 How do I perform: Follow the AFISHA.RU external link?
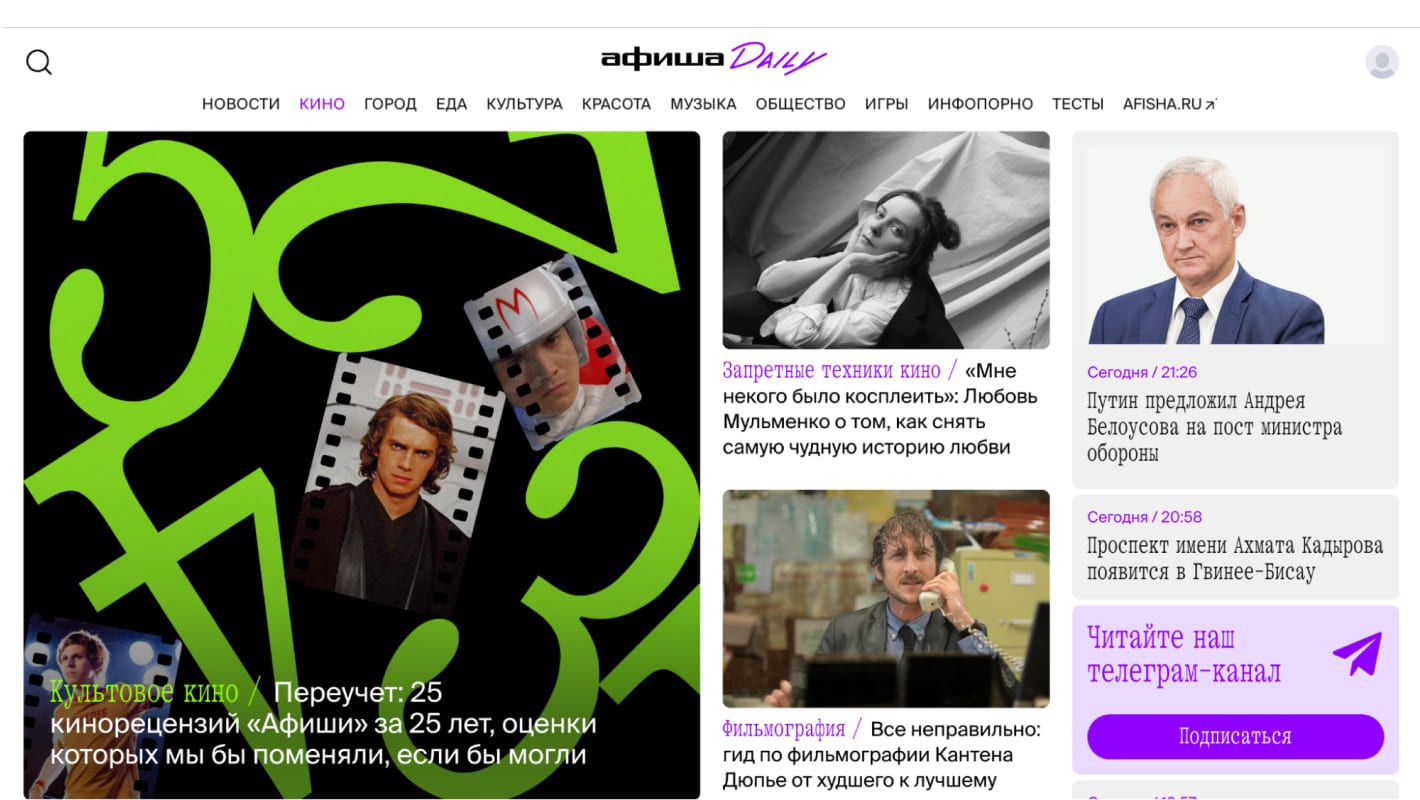1169,104
